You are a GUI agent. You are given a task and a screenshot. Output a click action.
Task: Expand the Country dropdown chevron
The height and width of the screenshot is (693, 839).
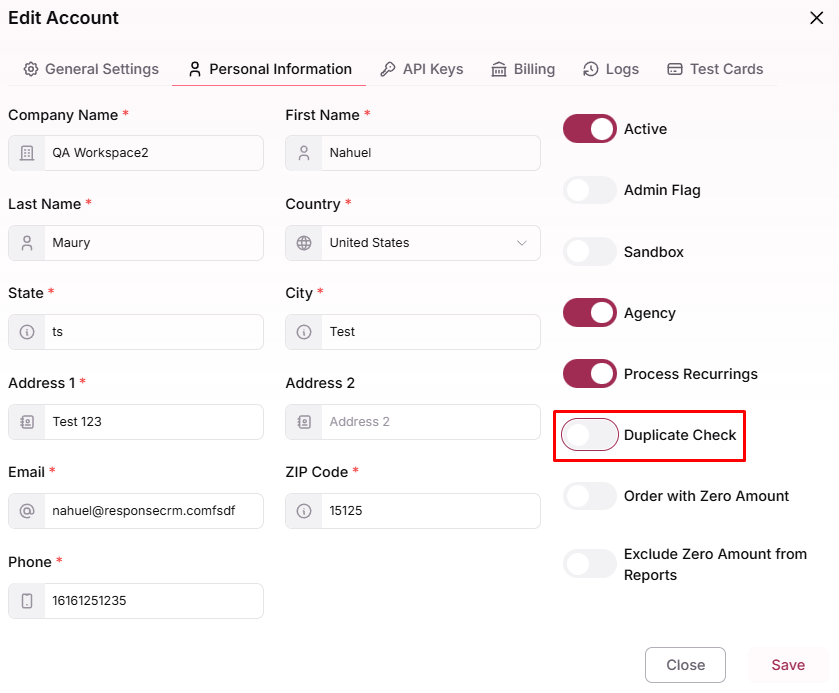click(x=522, y=243)
